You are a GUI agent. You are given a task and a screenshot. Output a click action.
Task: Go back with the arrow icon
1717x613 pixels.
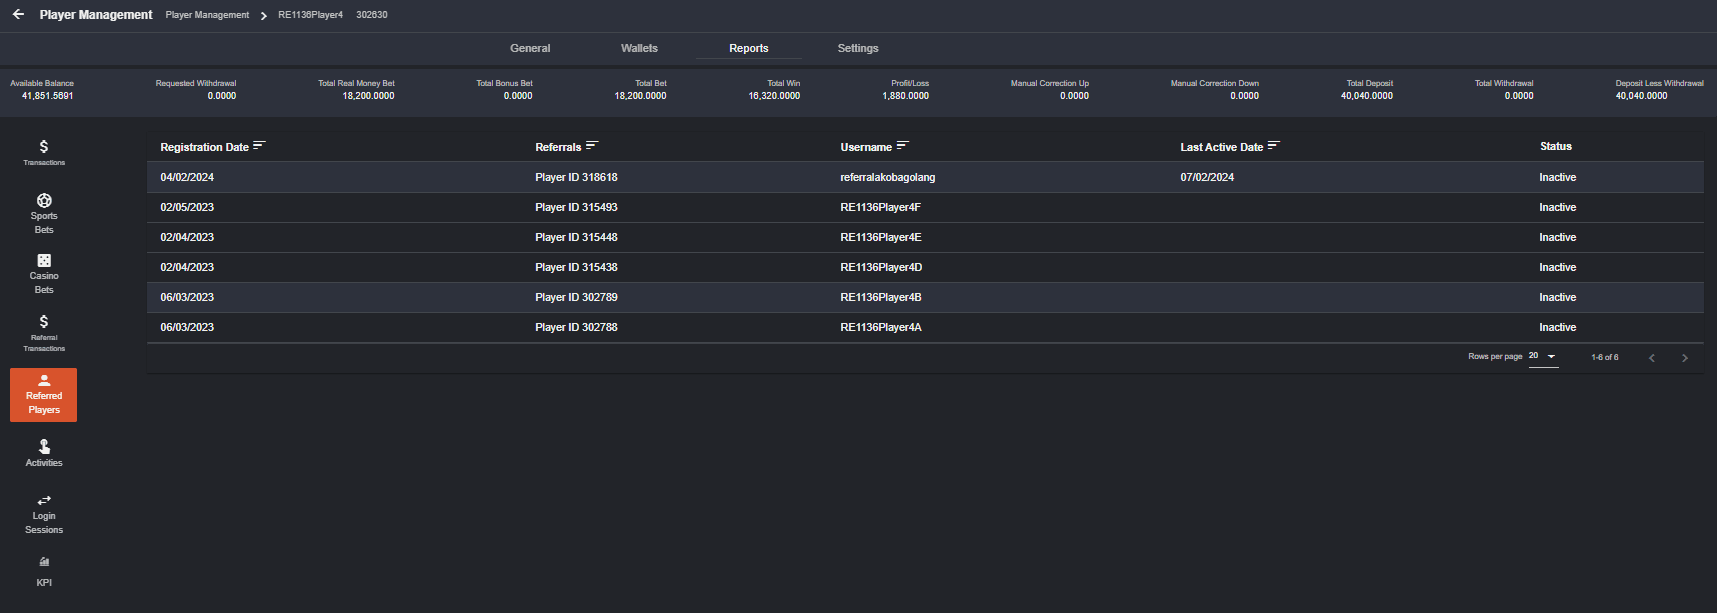[18, 14]
